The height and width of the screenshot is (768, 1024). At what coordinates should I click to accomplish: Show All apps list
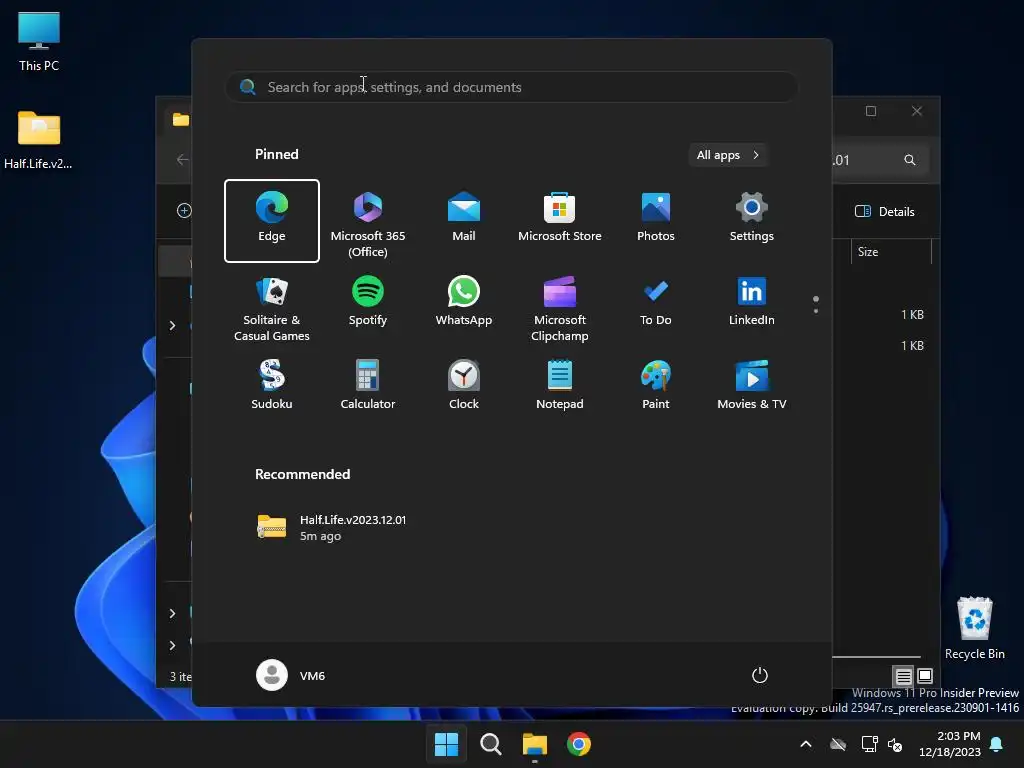tap(728, 155)
